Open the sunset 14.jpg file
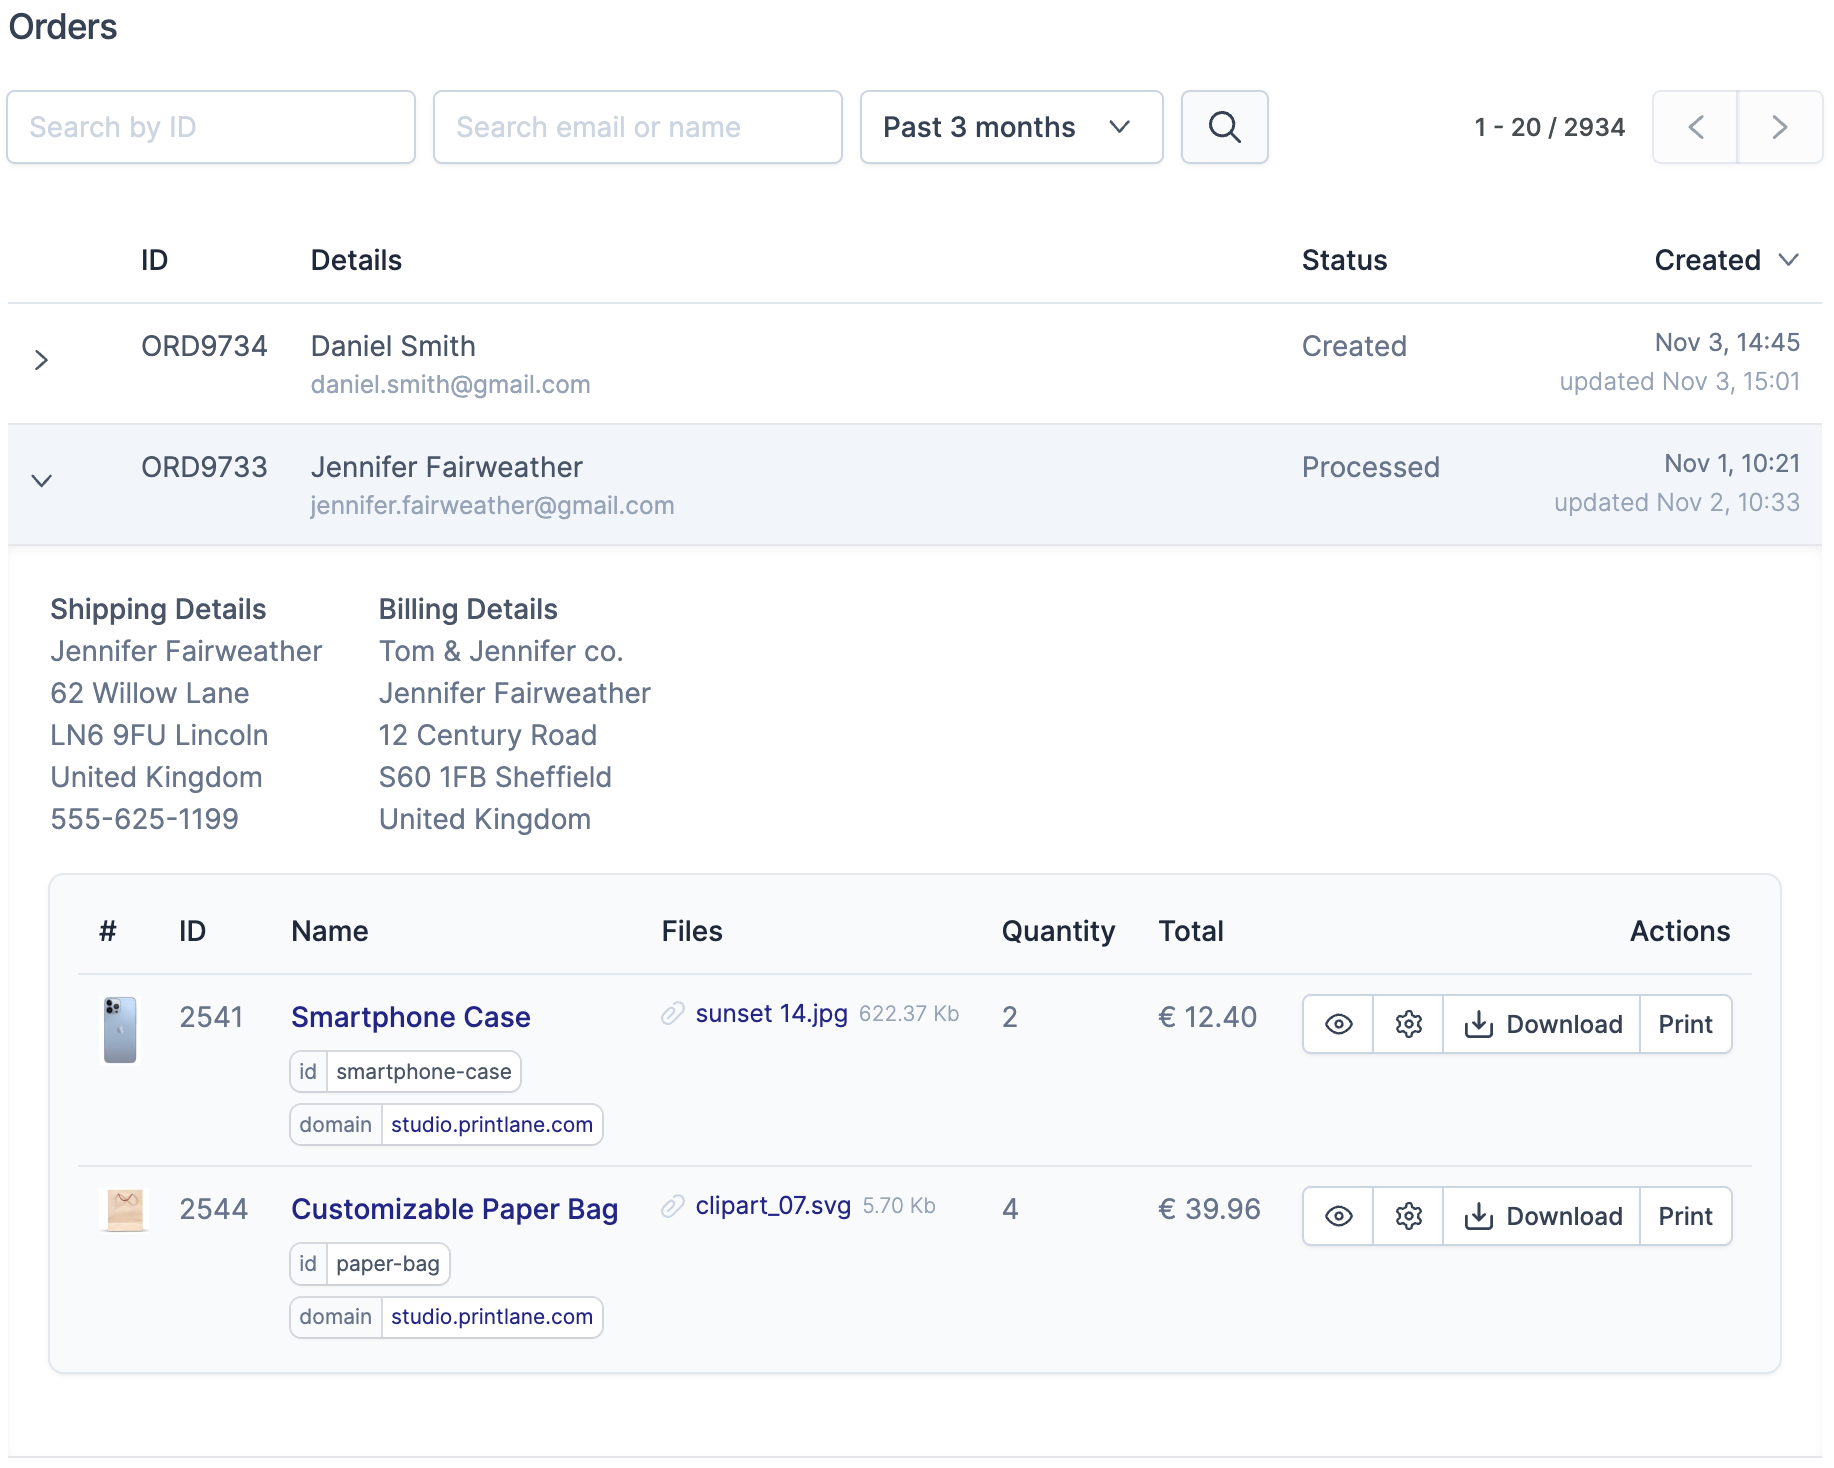The height and width of the screenshot is (1468, 1834). [x=768, y=1013]
